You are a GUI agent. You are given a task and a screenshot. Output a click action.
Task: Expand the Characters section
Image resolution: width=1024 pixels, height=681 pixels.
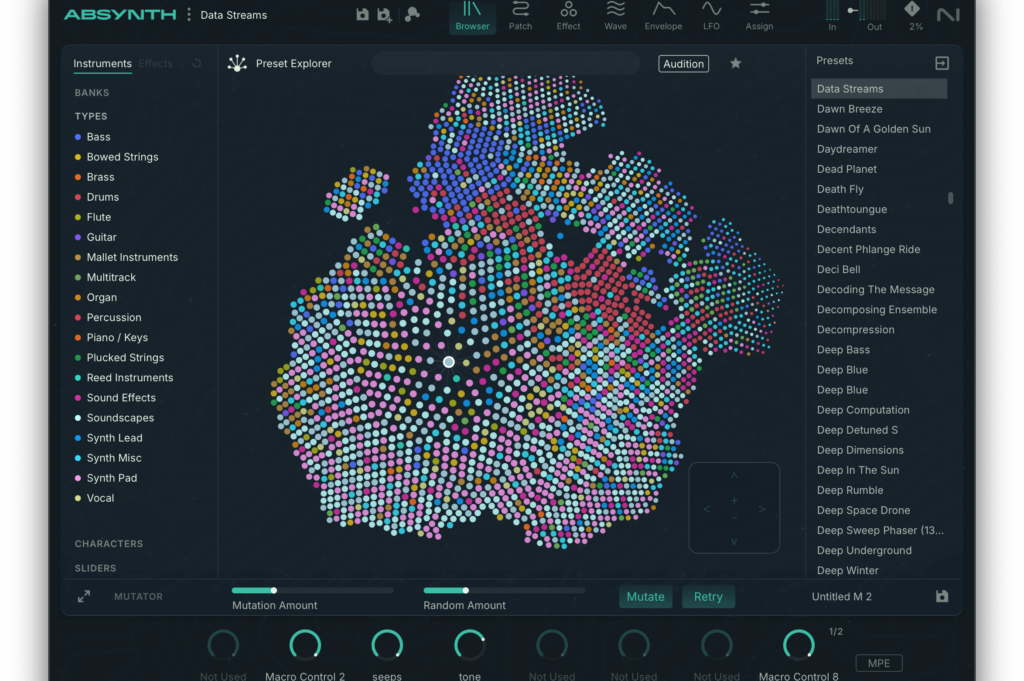pyautogui.click(x=109, y=544)
